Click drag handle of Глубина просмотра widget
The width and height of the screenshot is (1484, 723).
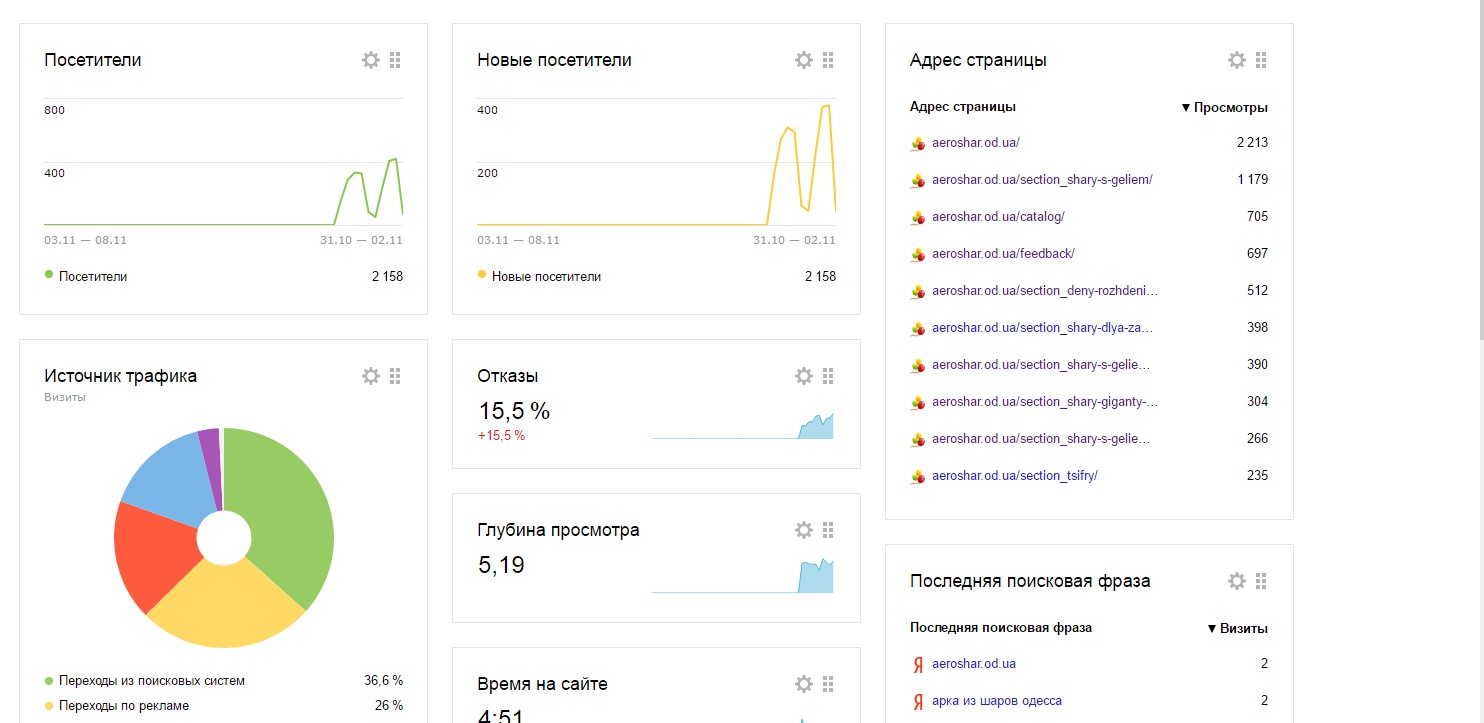click(x=828, y=530)
